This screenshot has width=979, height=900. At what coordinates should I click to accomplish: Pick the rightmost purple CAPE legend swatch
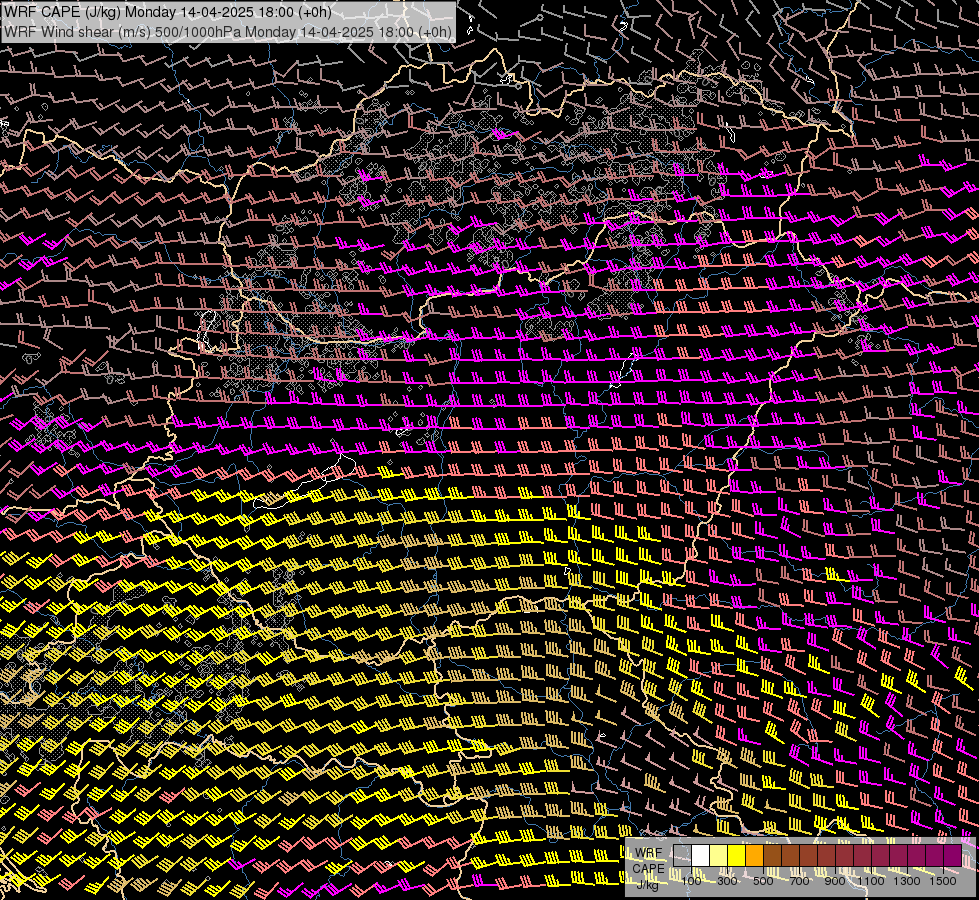953,856
